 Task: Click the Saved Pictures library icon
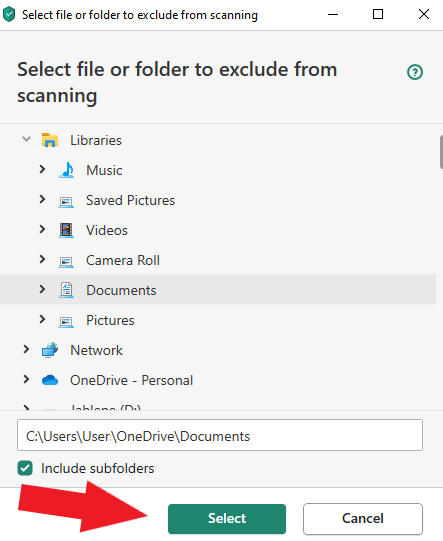tap(66, 201)
